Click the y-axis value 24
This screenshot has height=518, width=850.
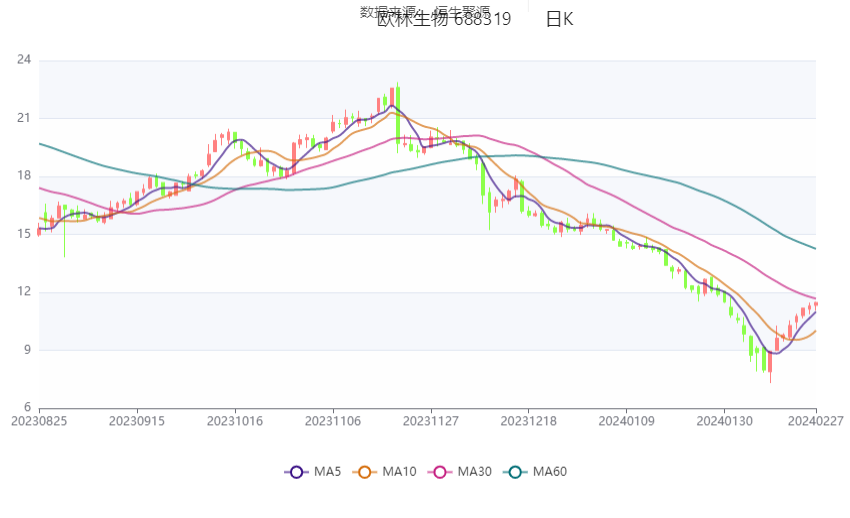click(24, 60)
